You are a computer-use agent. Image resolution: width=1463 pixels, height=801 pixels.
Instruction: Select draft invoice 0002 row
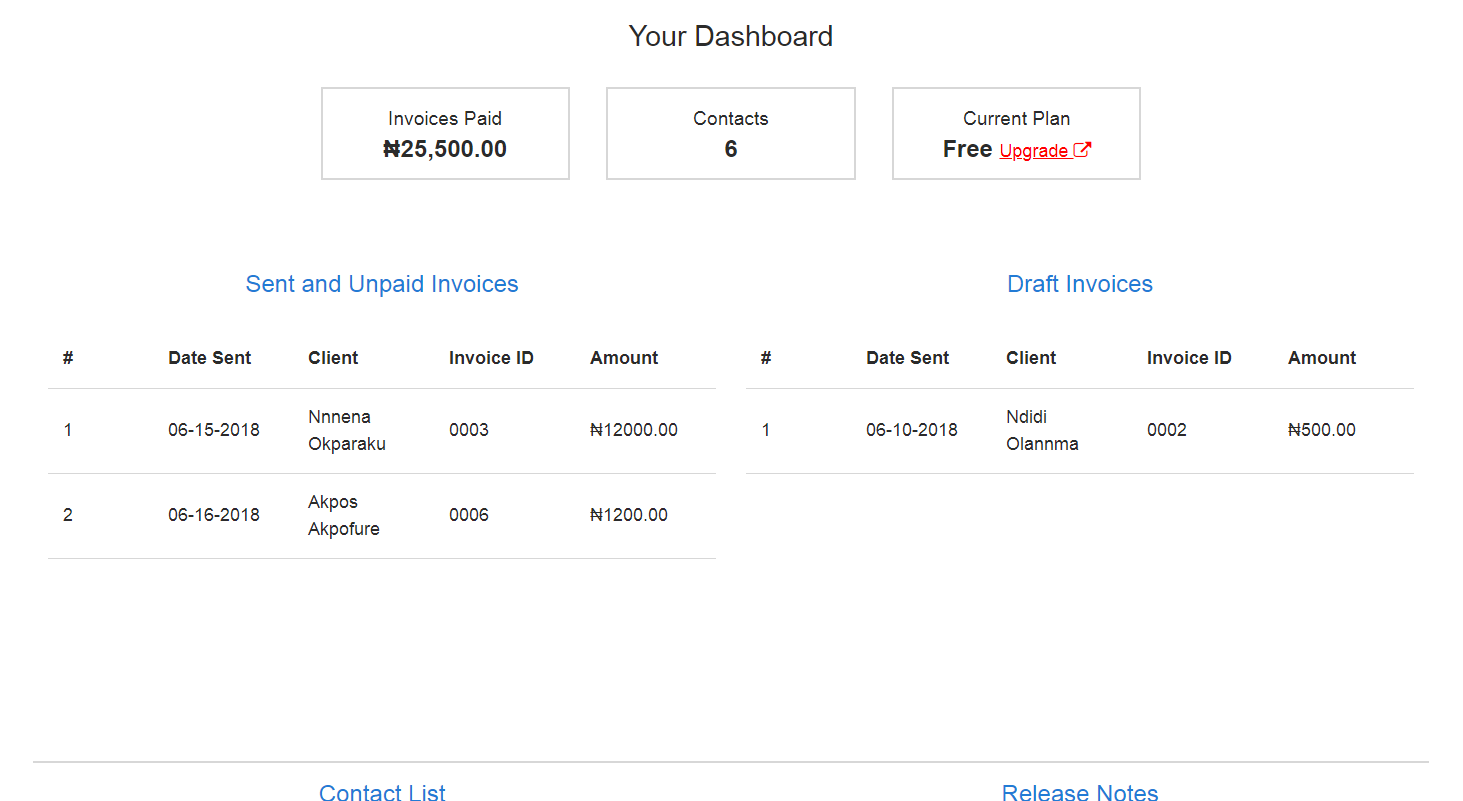click(x=1080, y=431)
